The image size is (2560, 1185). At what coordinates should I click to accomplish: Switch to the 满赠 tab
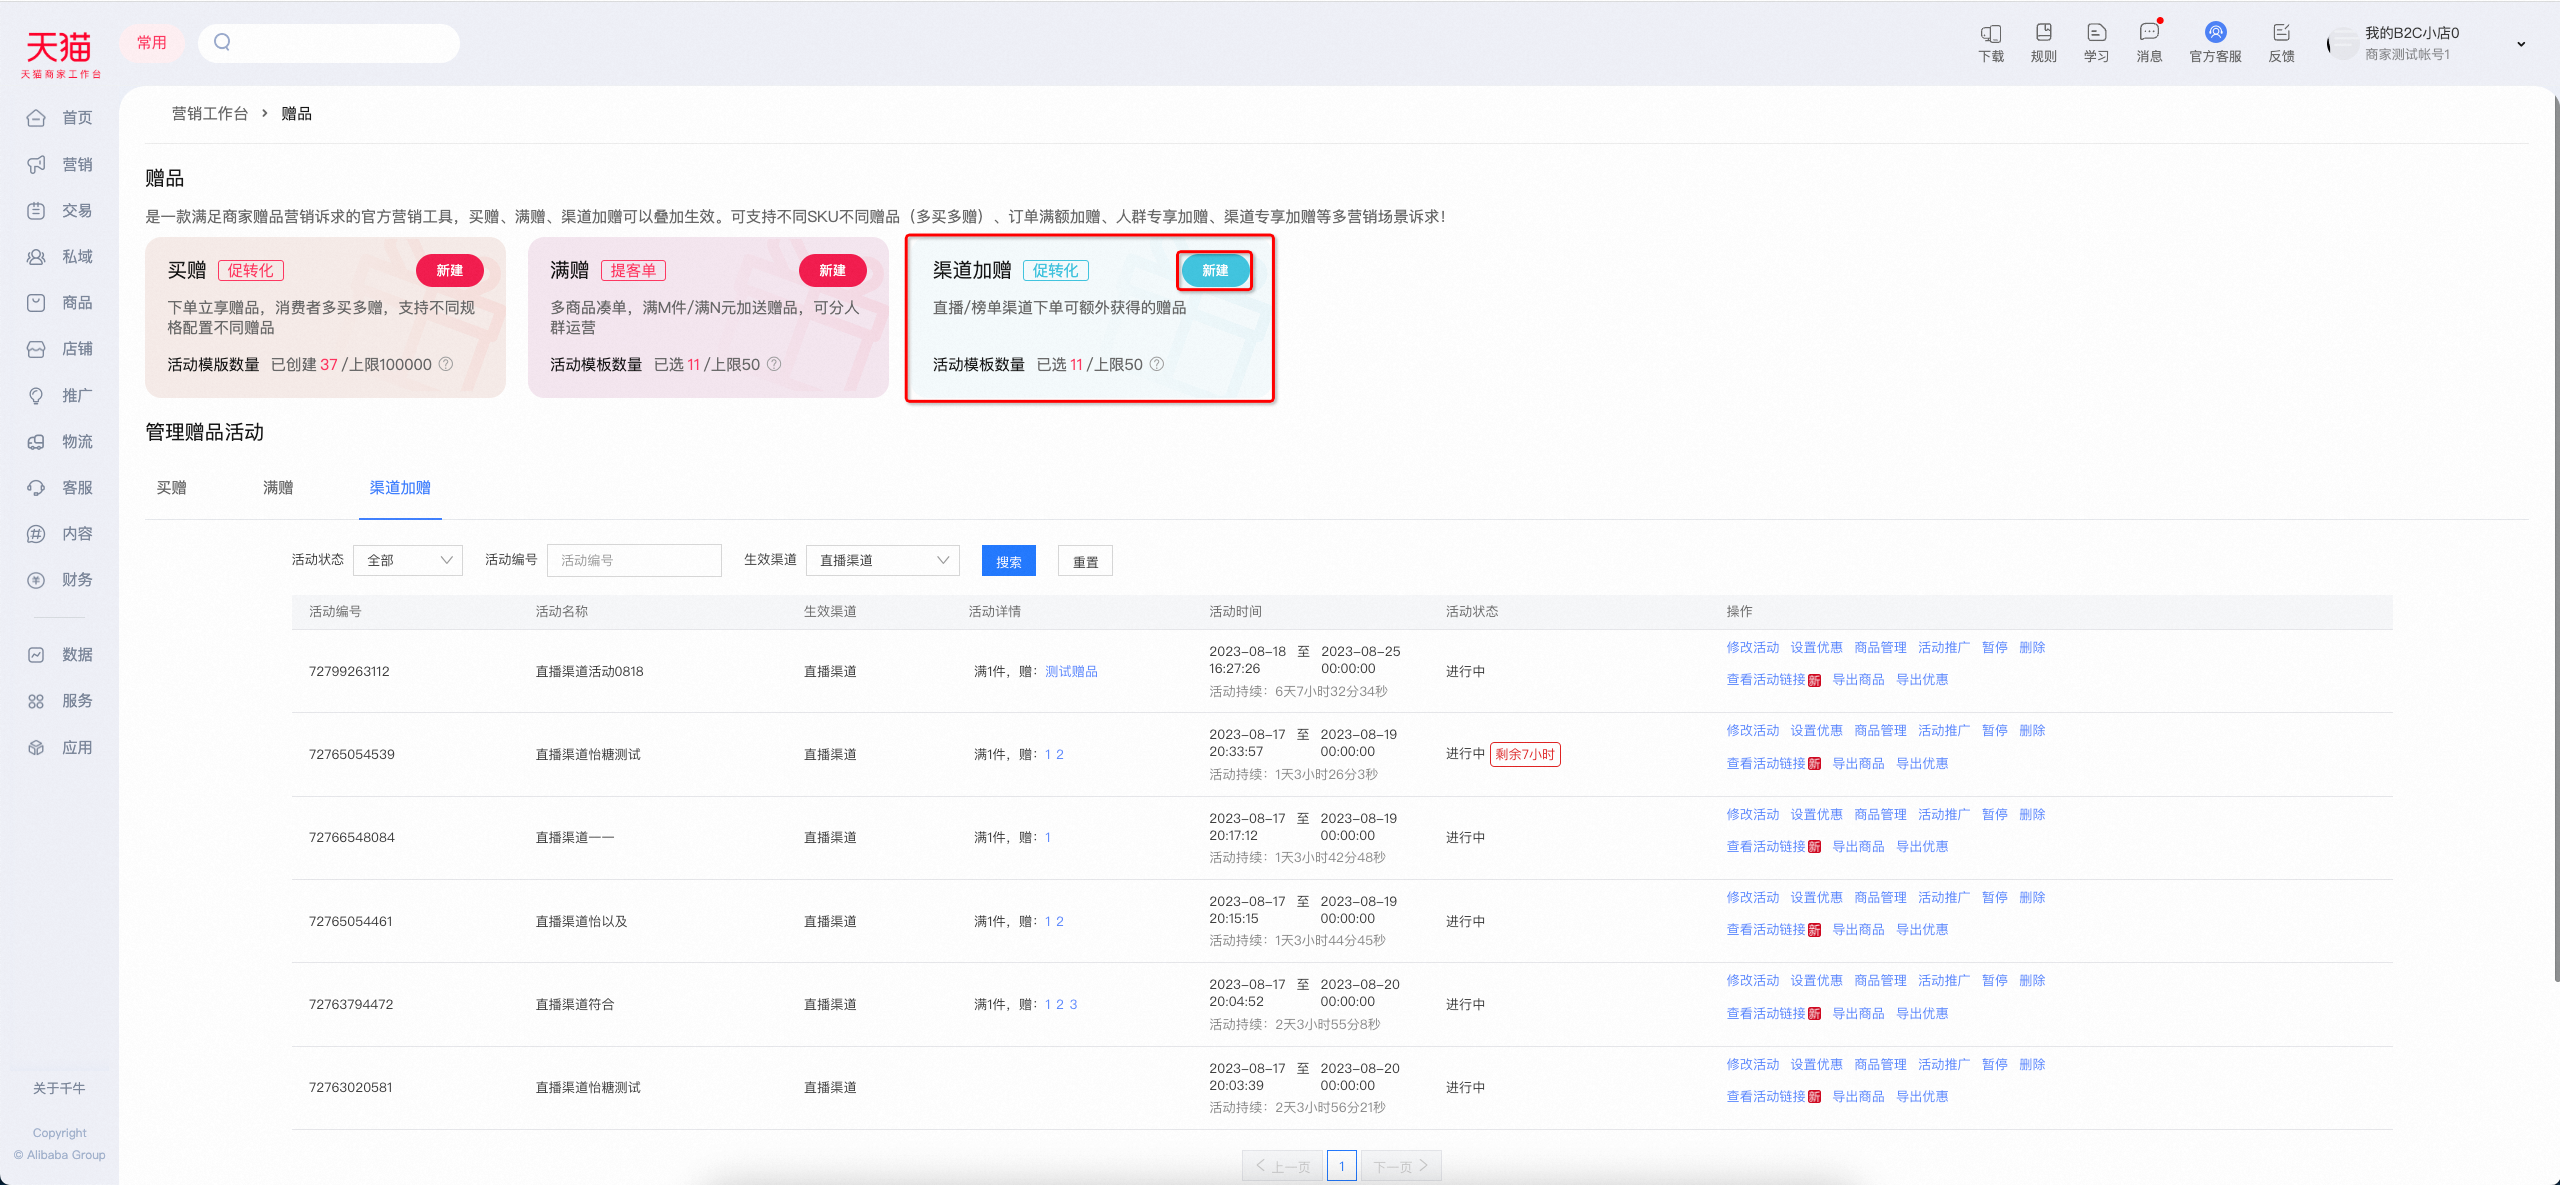278,488
